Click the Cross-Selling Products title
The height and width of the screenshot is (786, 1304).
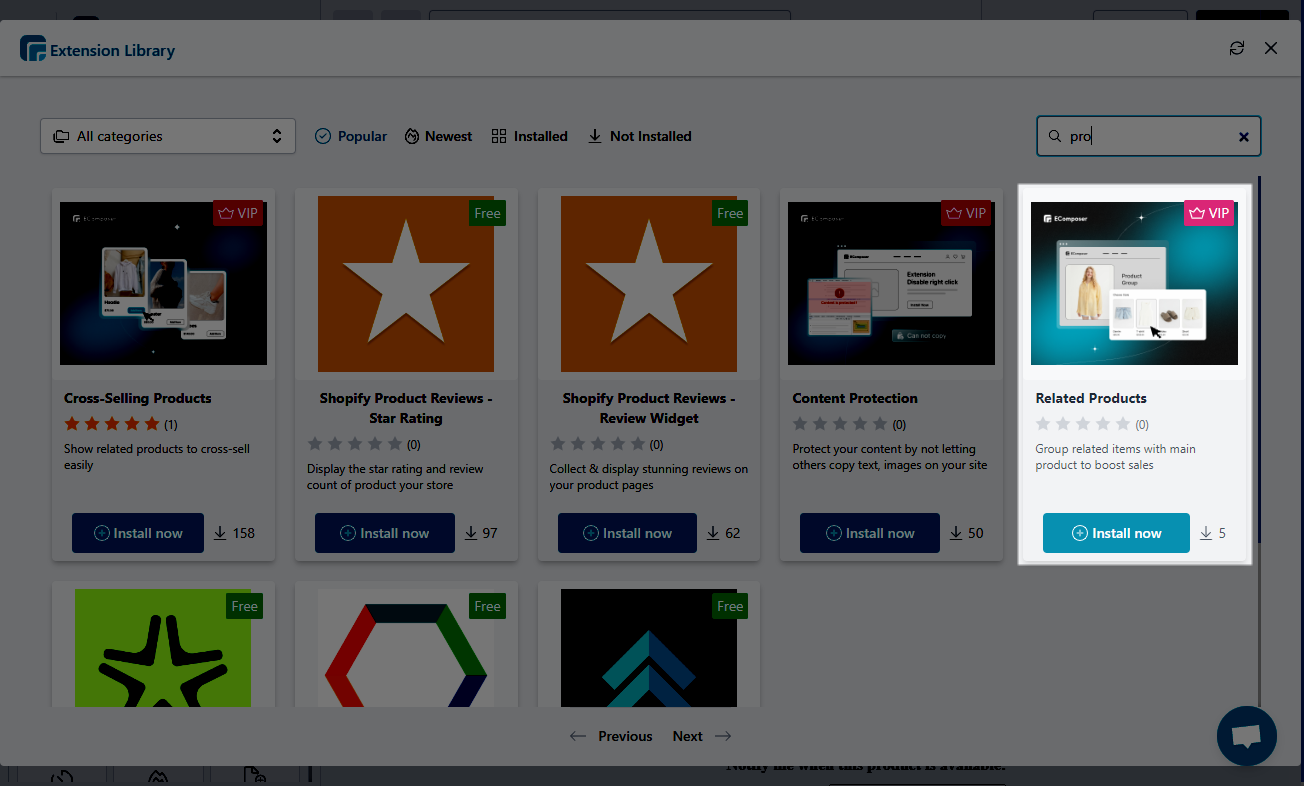click(138, 398)
